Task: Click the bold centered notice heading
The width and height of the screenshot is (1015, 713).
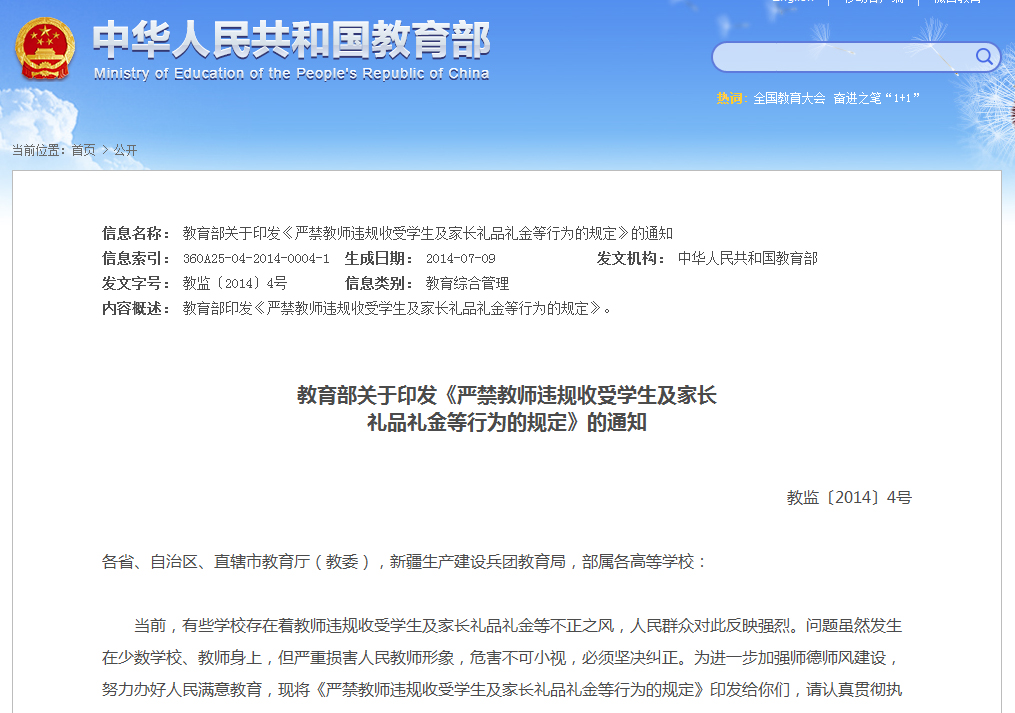Action: pyautogui.click(x=507, y=409)
